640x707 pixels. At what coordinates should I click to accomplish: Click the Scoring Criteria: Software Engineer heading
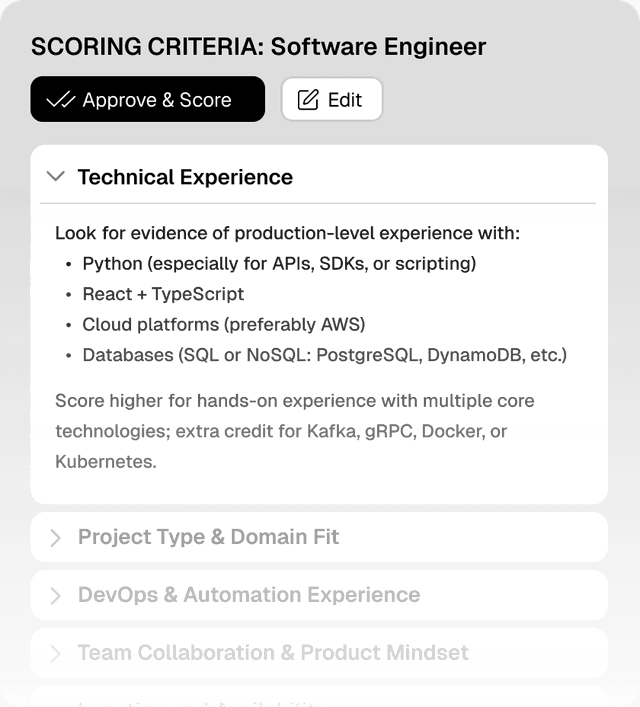coord(258,47)
